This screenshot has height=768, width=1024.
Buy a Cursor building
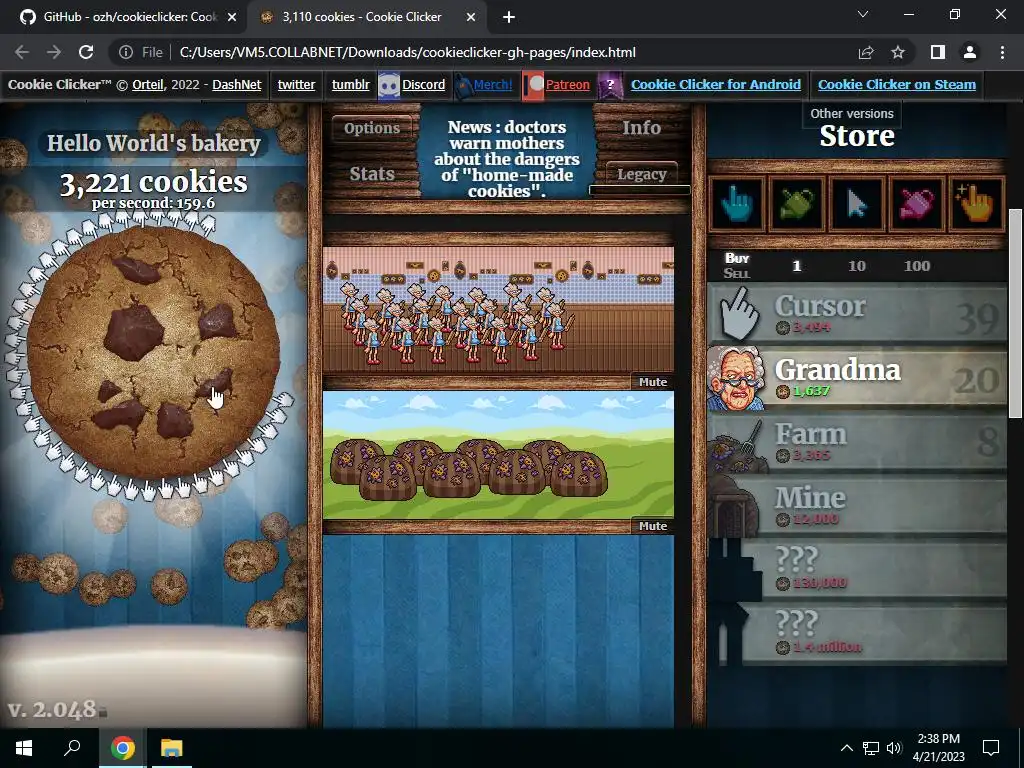857,315
